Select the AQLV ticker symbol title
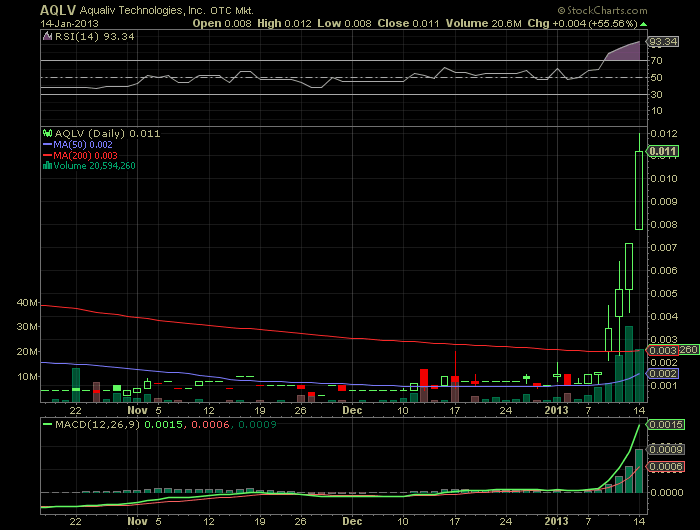 coord(58,10)
